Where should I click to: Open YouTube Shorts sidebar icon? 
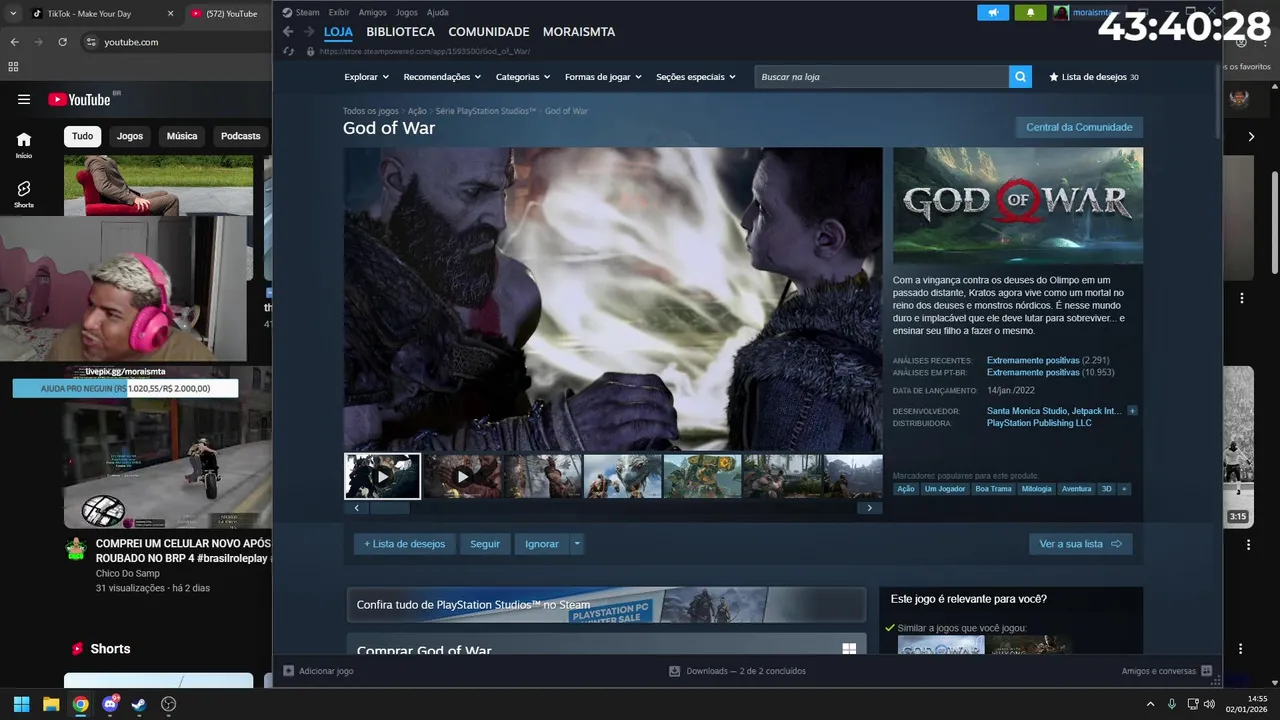[x=24, y=194]
